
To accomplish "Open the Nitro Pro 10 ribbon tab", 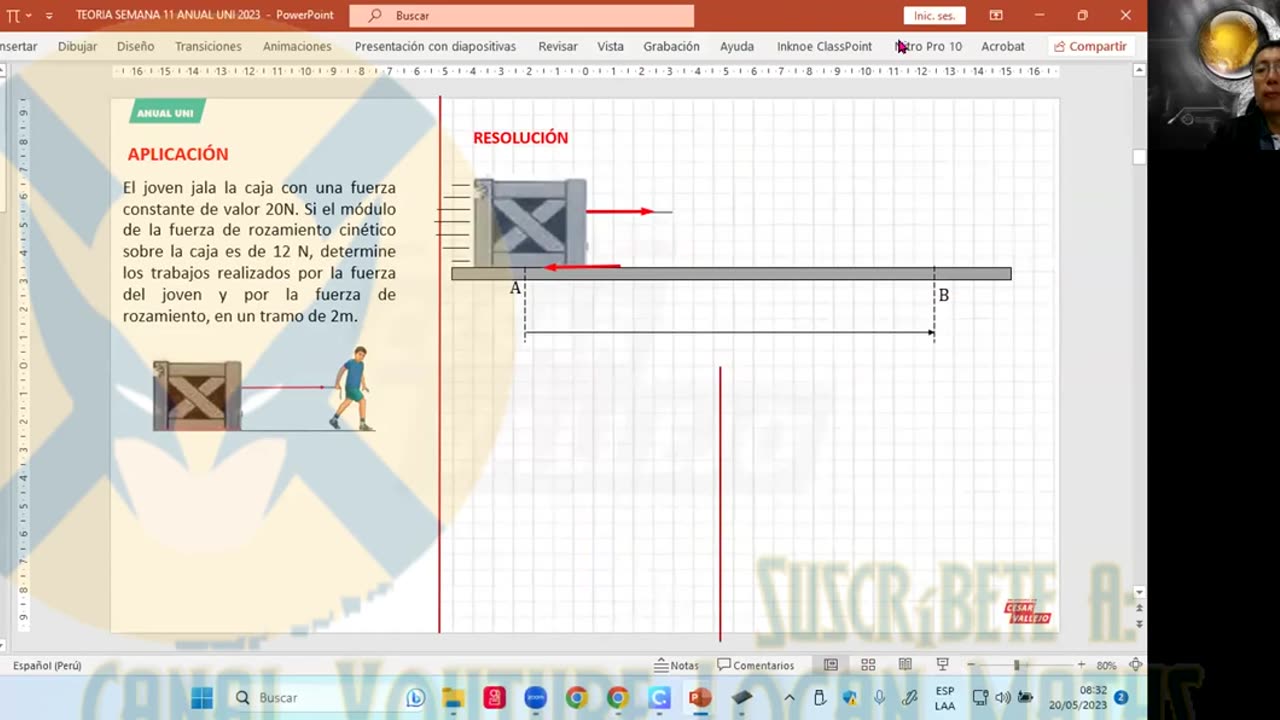I will 928,46.
